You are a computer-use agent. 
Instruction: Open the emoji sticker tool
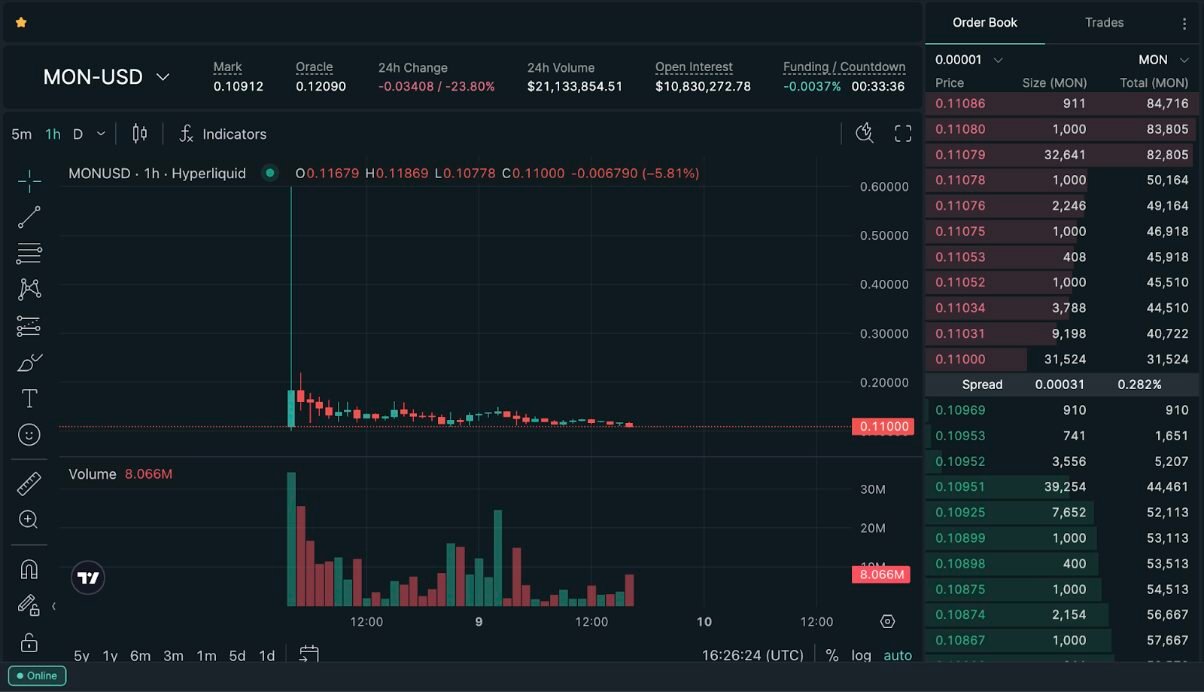[x=27, y=434]
